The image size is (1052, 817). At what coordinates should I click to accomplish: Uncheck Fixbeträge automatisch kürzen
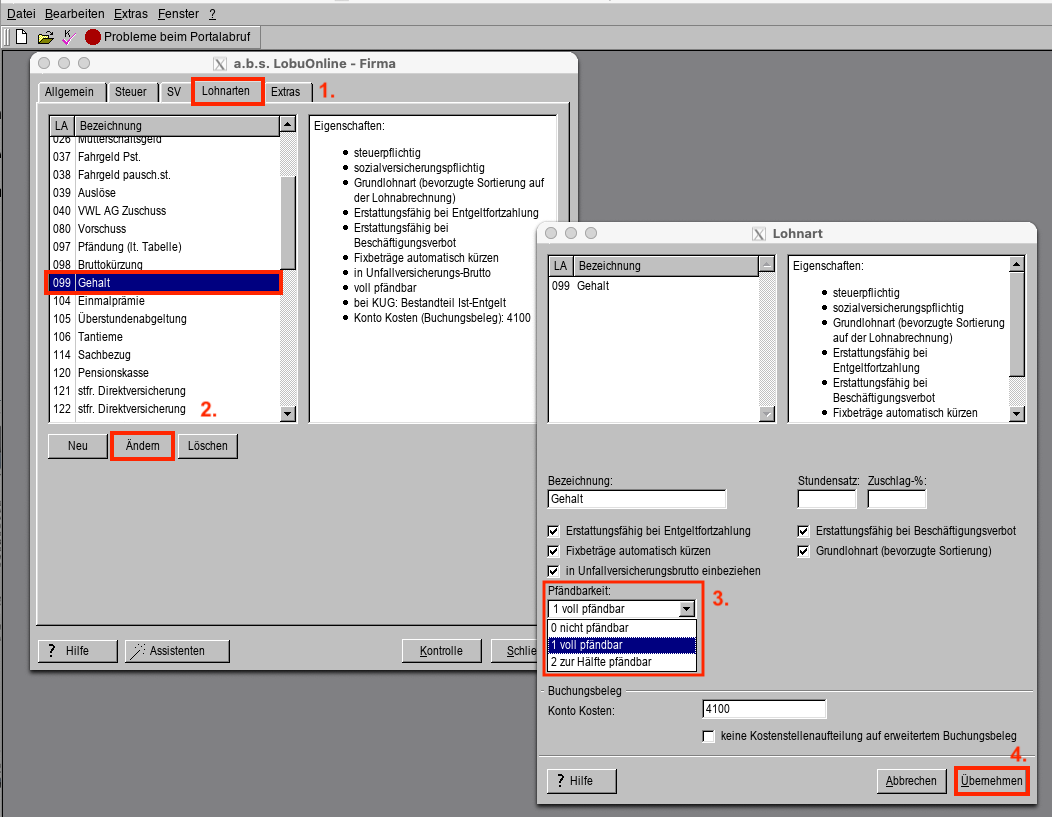(x=554, y=551)
